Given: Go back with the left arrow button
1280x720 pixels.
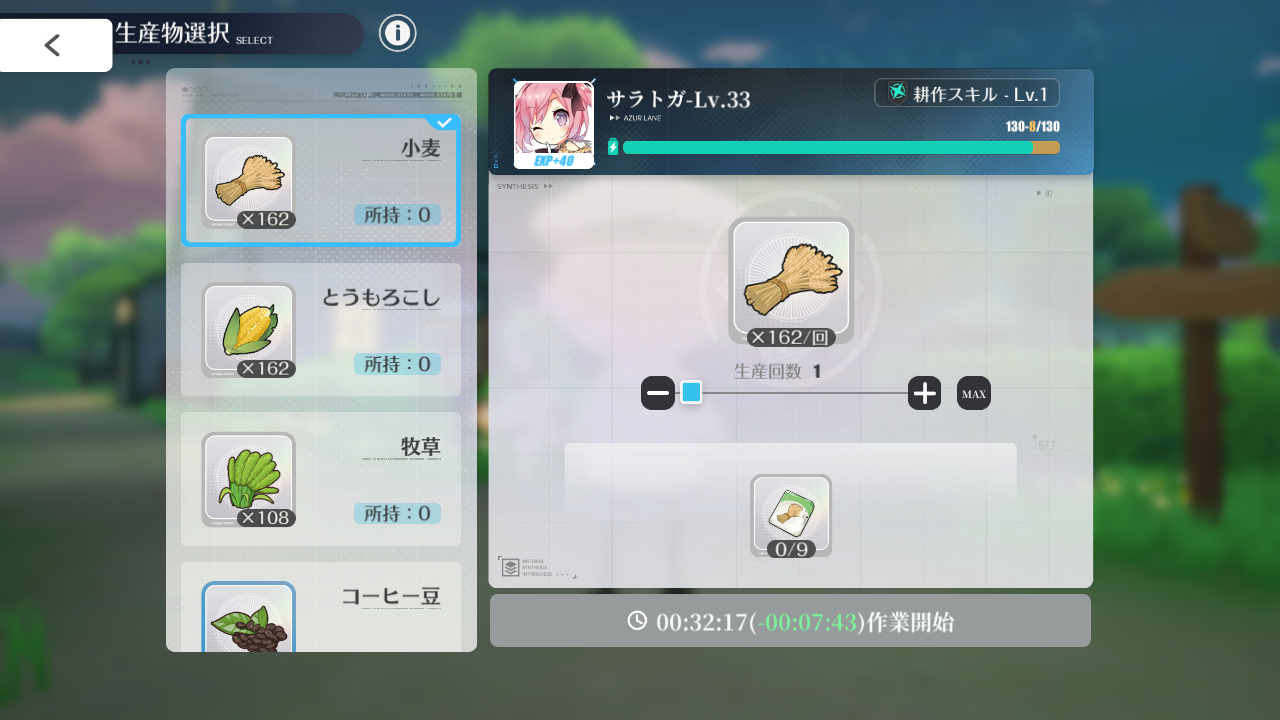Looking at the screenshot, I should (x=56, y=45).
